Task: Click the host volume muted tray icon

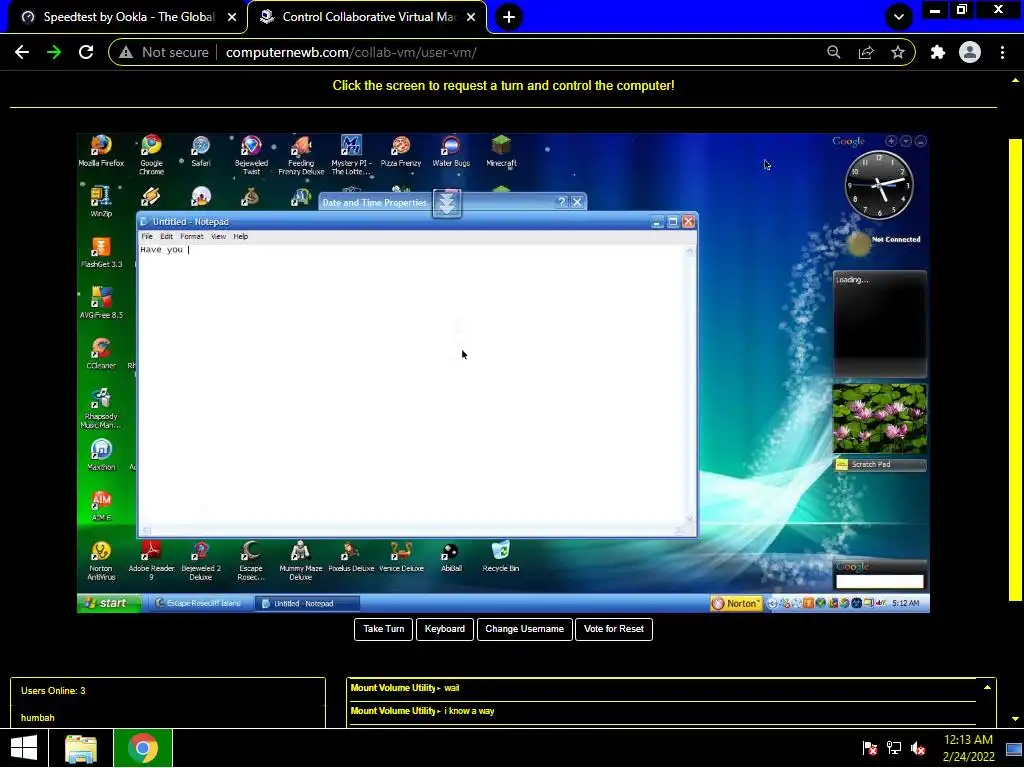Action: (x=918, y=748)
